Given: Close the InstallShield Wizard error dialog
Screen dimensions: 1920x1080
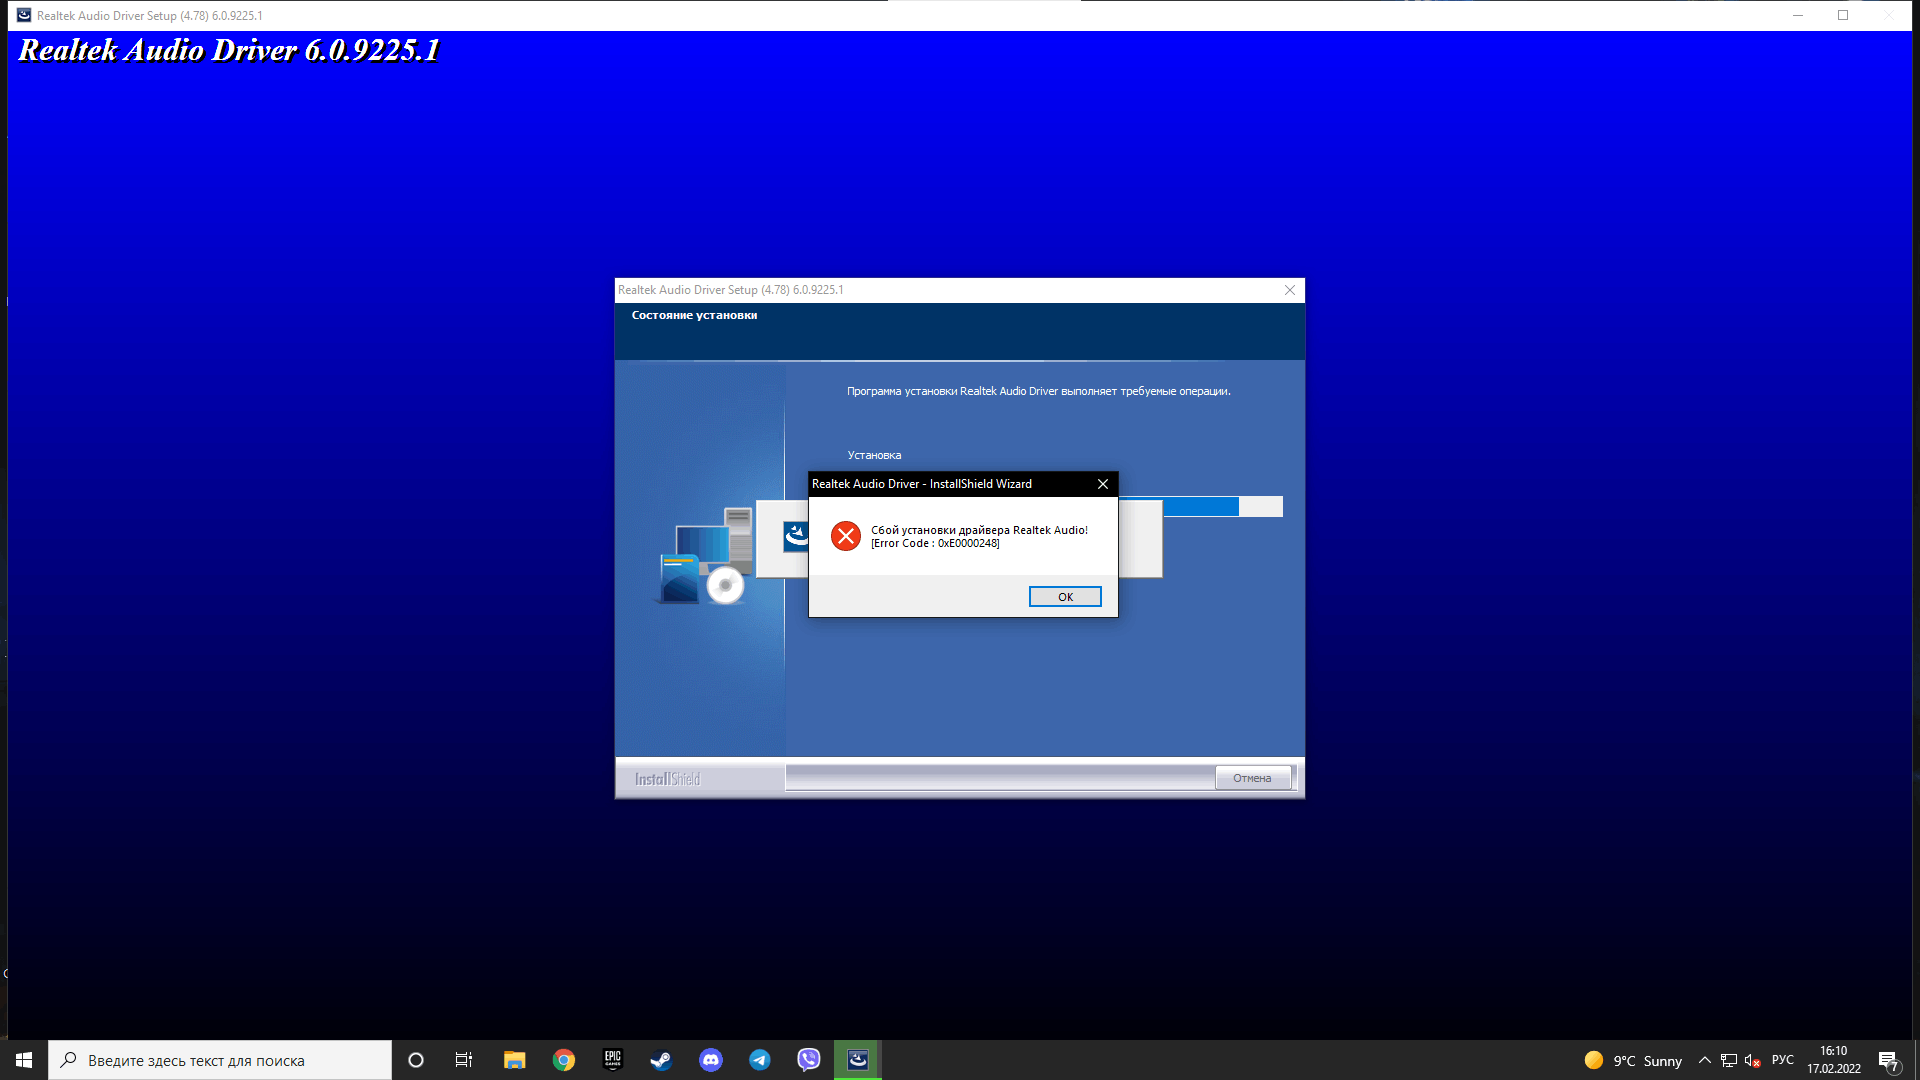Looking at the screenshot, I should coord(1103,484).
